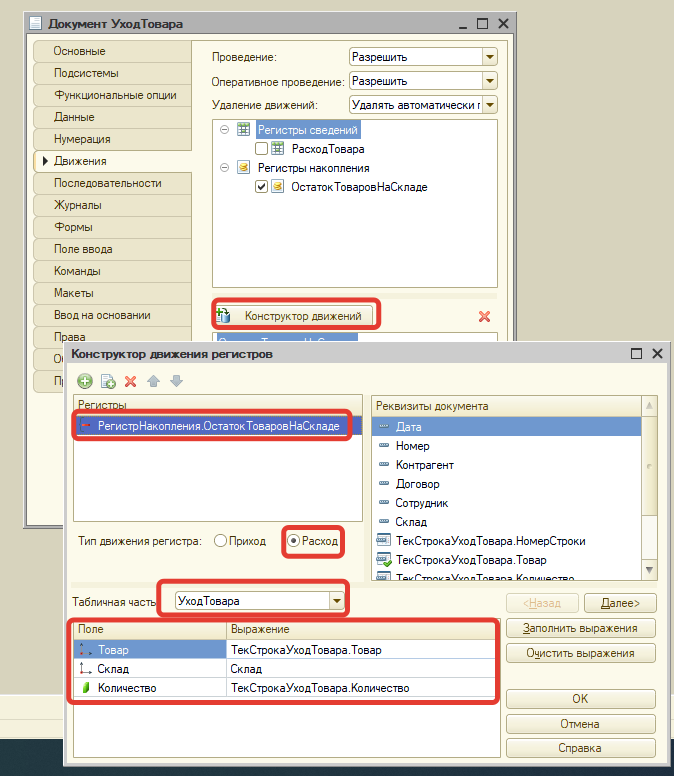674x776 pixels.
Task: Open help with Справка button
Action: tap(580, 748)
